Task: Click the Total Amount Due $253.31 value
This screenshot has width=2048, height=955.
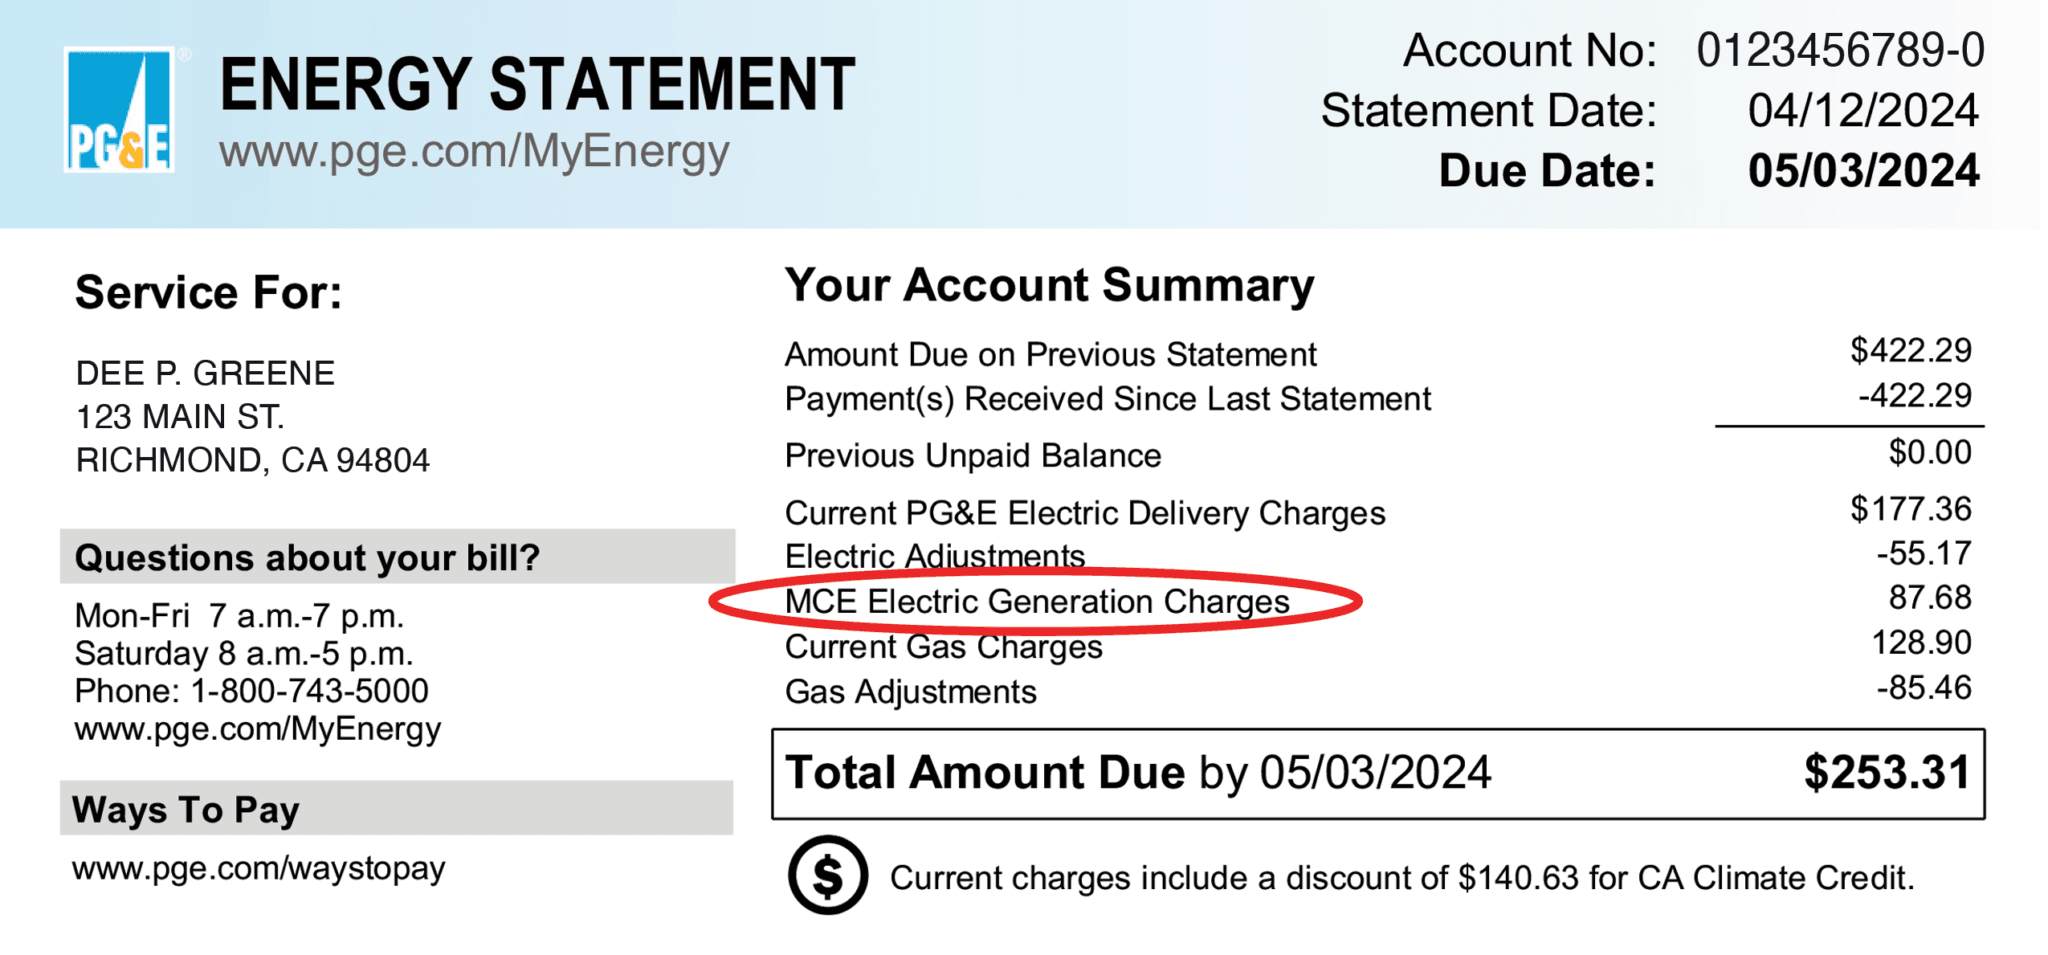Action: point(1886,773)
